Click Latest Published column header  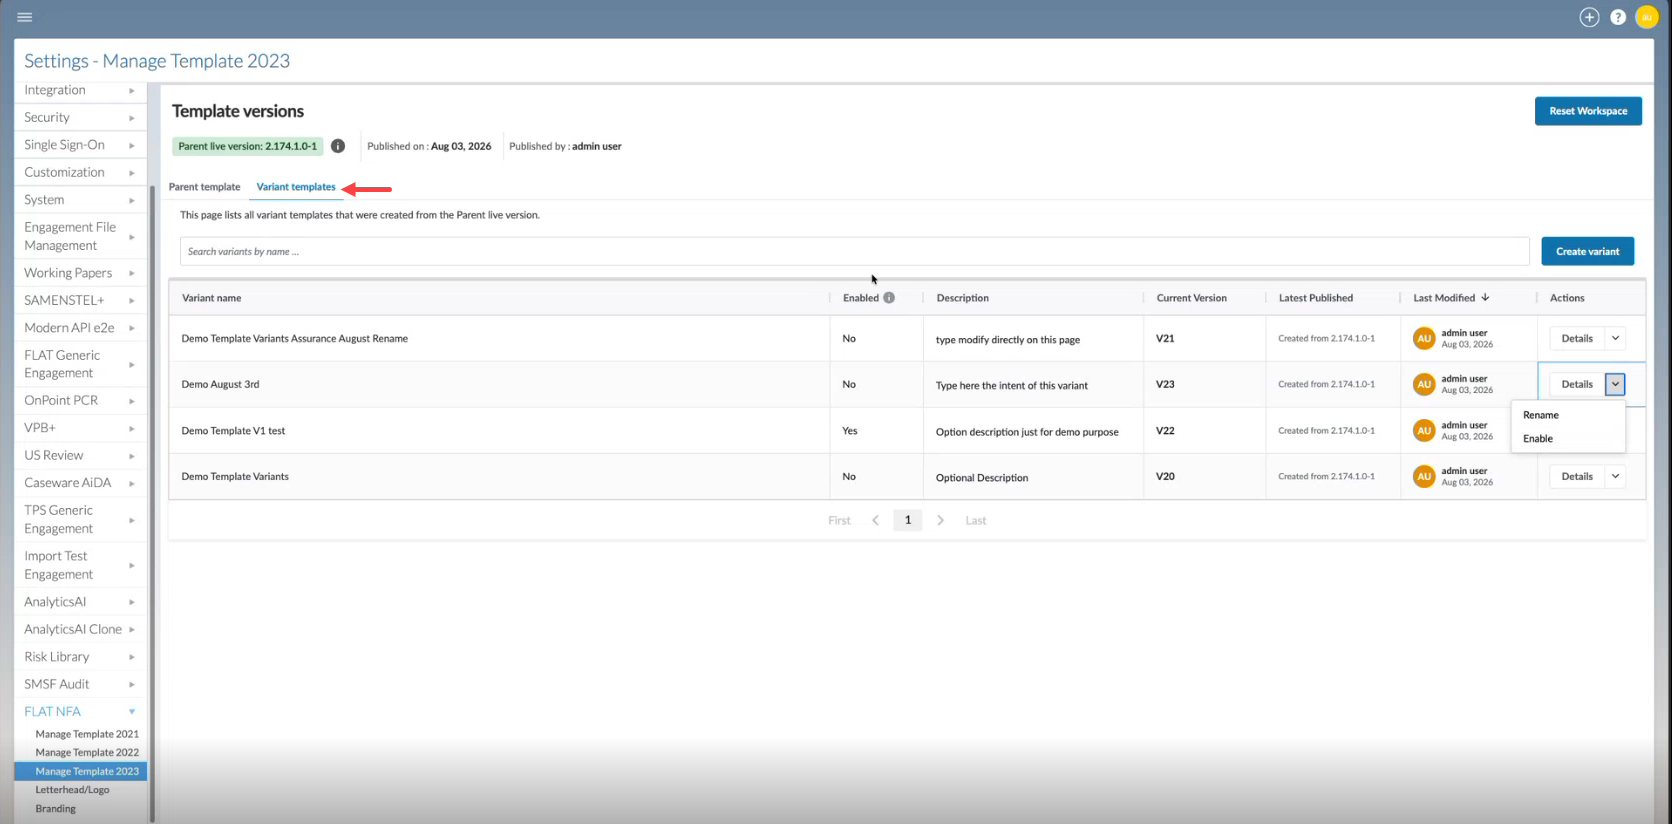[1315, 298]
